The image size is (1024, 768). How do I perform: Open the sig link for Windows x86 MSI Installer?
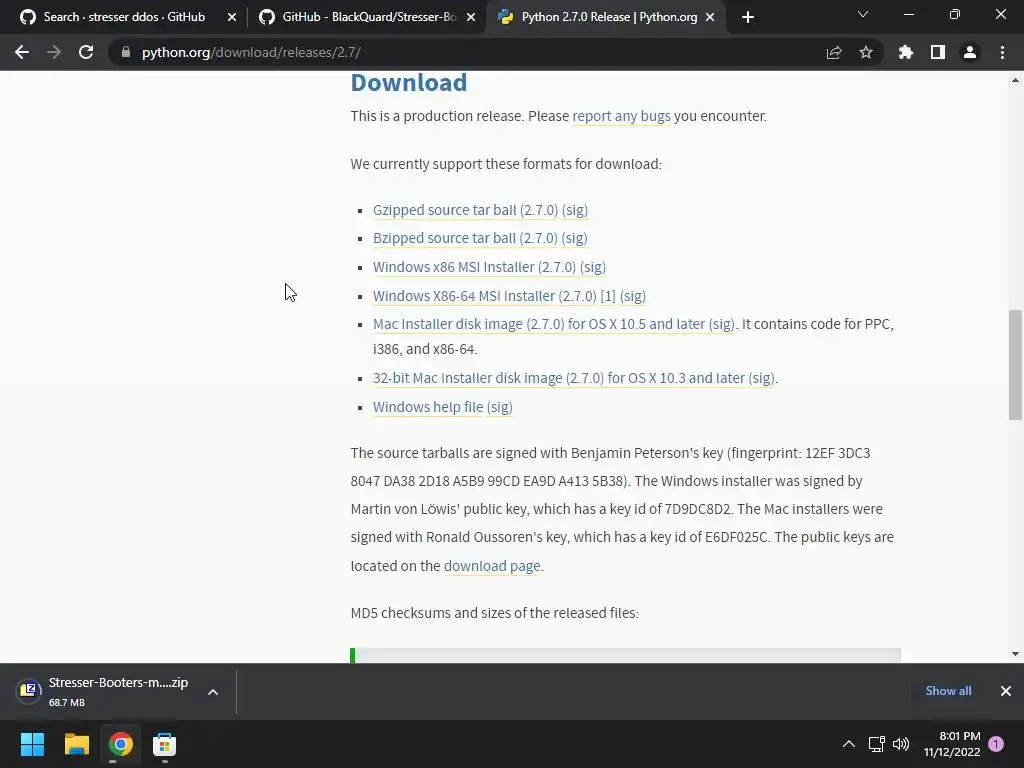pyautogui.click(x=593, y=267)
